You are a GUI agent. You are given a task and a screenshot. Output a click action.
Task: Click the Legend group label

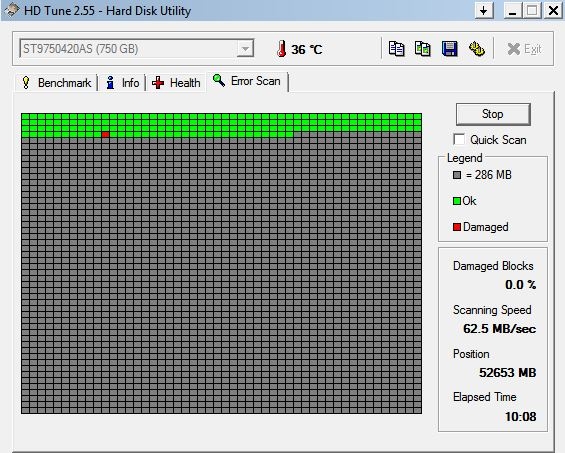click(464, 158)
